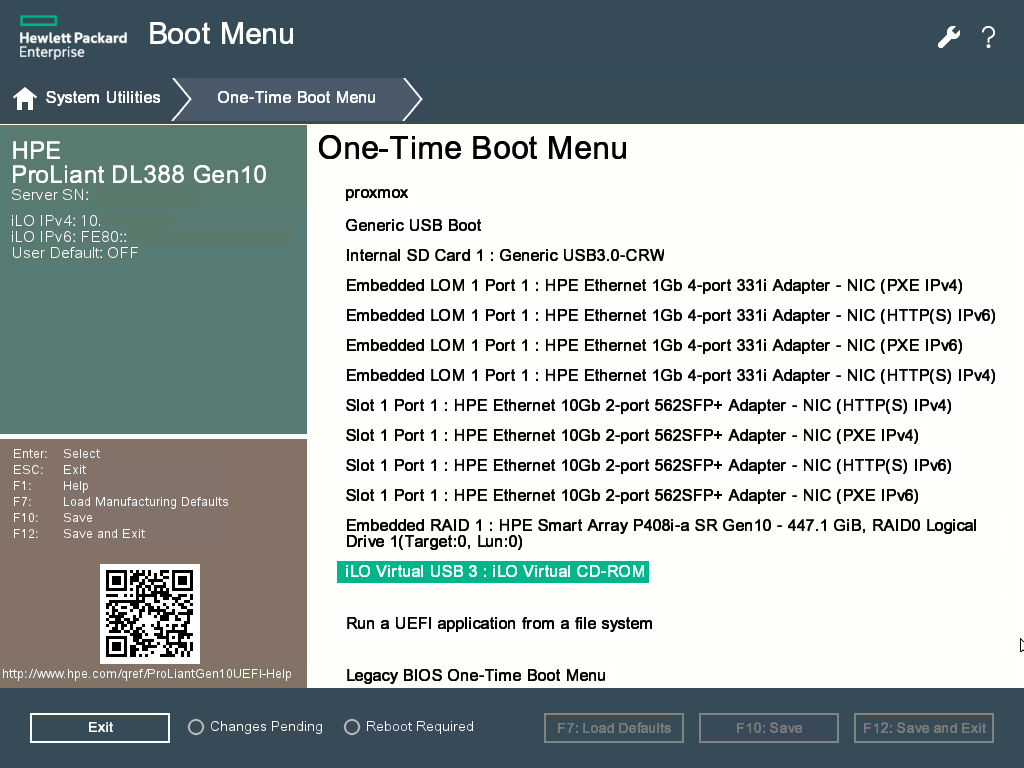Boot Embedded LOM 1 NIC (PXE IPv4)
This screenshot has height=768, width=1024.
point(654,285)
